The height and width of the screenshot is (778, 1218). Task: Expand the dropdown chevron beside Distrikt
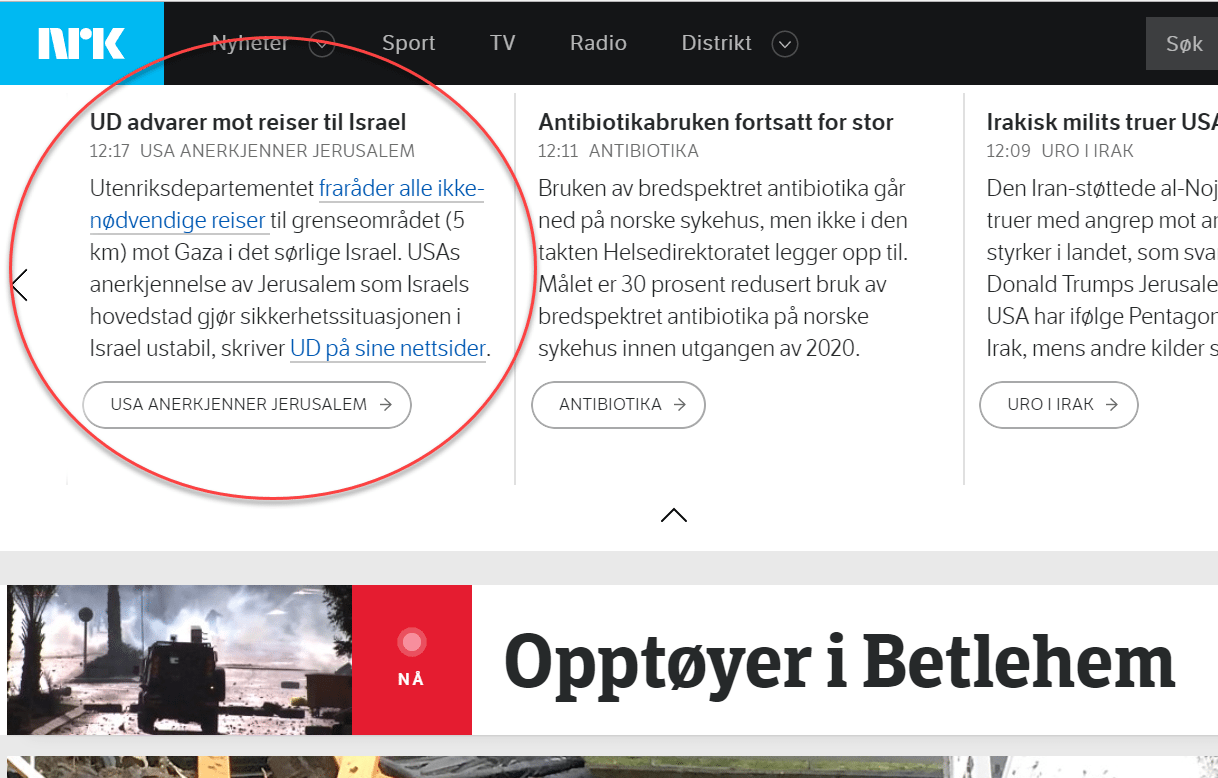click(785, 44)
